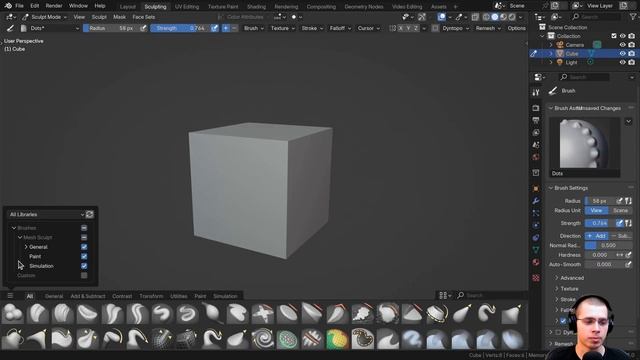Open the Output properties tab icon

pyautogui.click(x=536, y=120)
